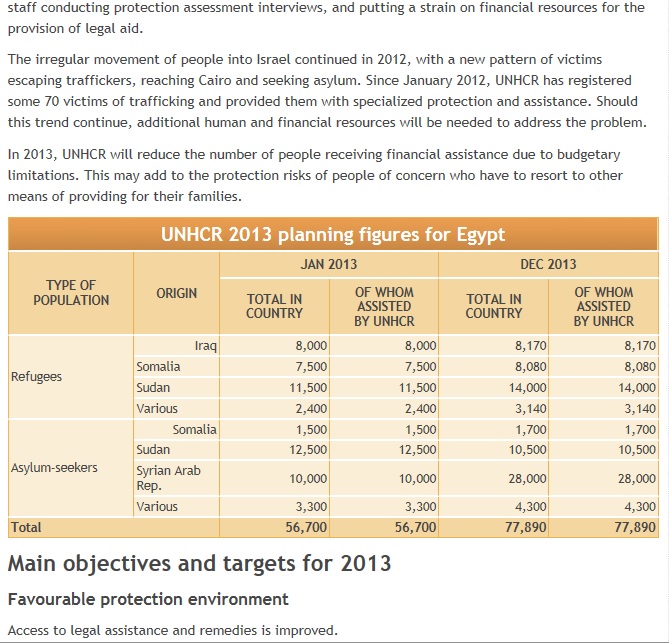
Task: Click the 'Favourable protection environment' subheading
Action: (x=148, y=599)
